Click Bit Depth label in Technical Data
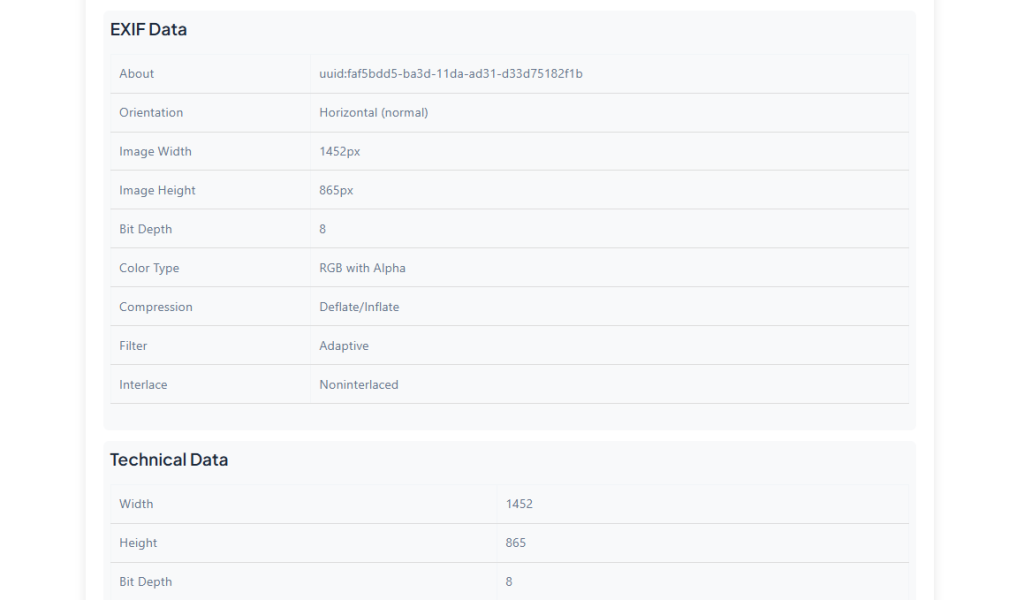The width and height of the screenshot is (1024, 600). 146,582
